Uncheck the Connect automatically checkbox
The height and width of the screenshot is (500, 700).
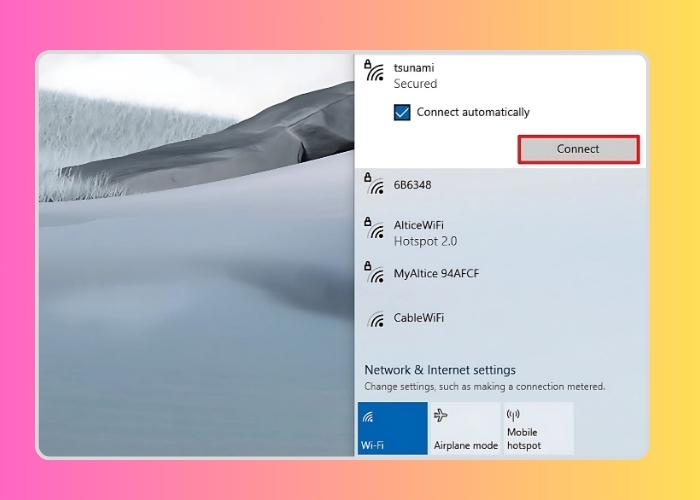tap(402, 113)
